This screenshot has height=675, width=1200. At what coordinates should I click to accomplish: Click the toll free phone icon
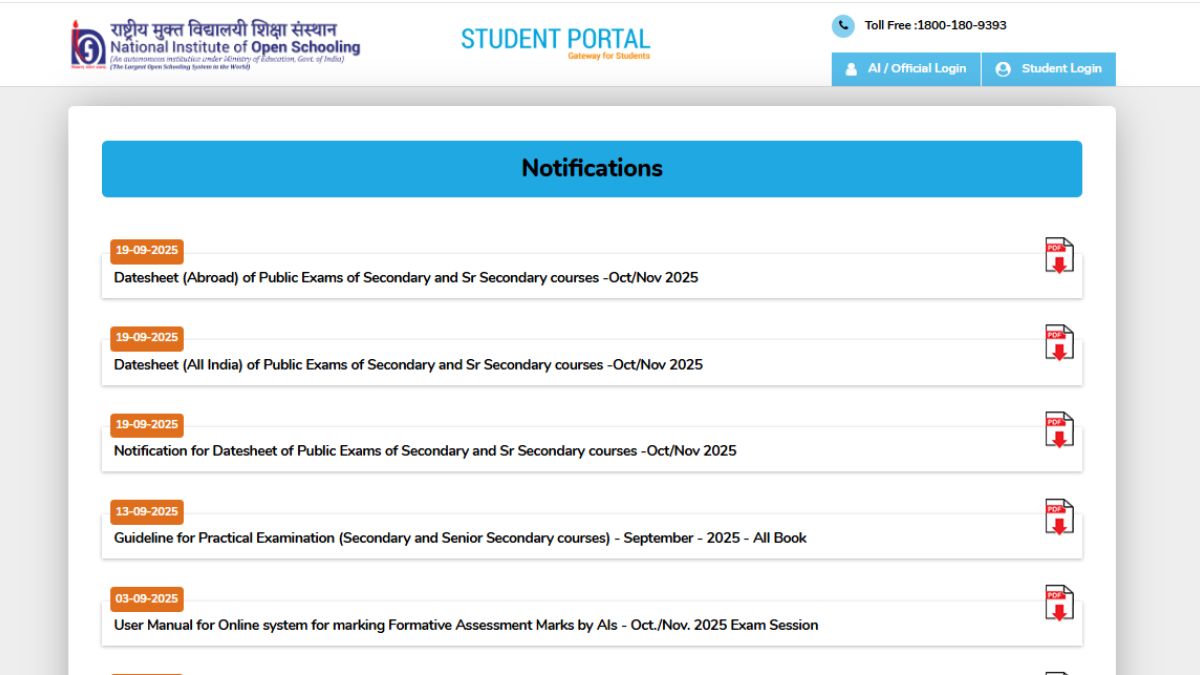click(x=843, y=26)
